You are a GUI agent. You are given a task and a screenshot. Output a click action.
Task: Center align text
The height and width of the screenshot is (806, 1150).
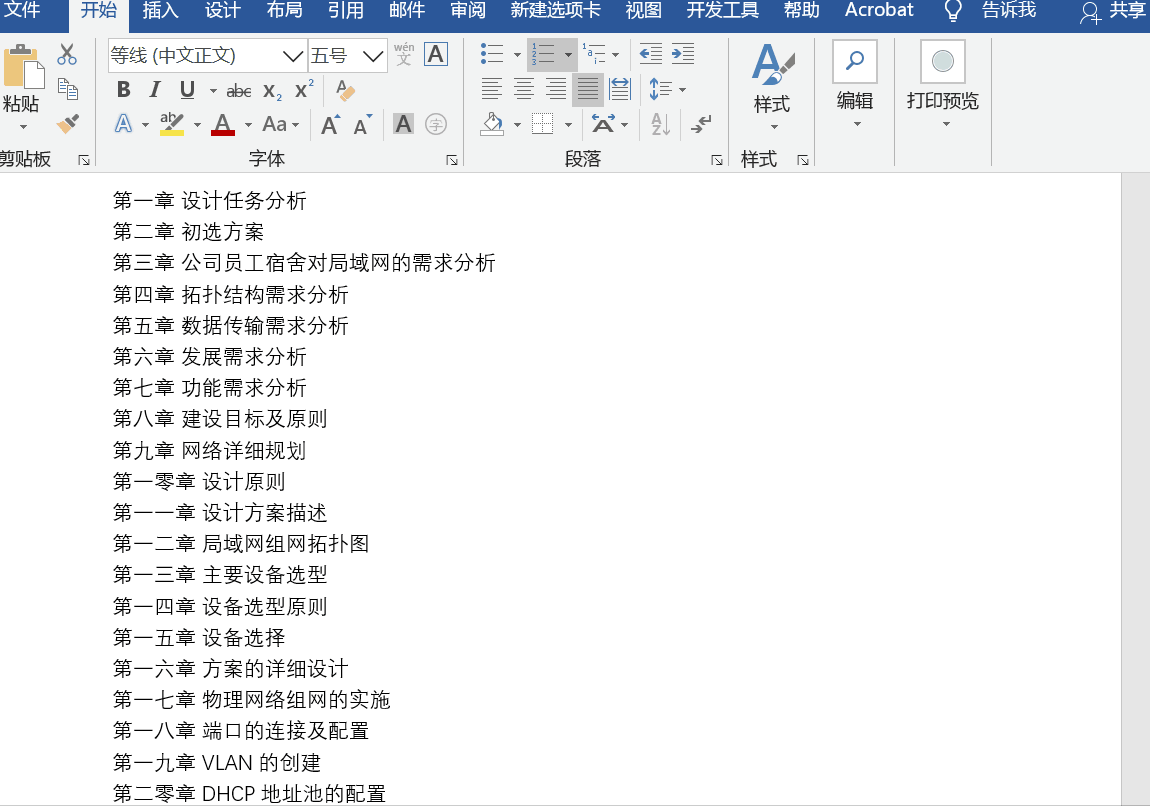pyautogui.click(x=524, y=89)
